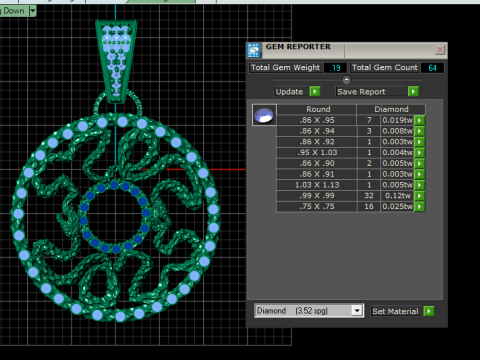Click the green arrow next to Update

[x=315, y=91]
